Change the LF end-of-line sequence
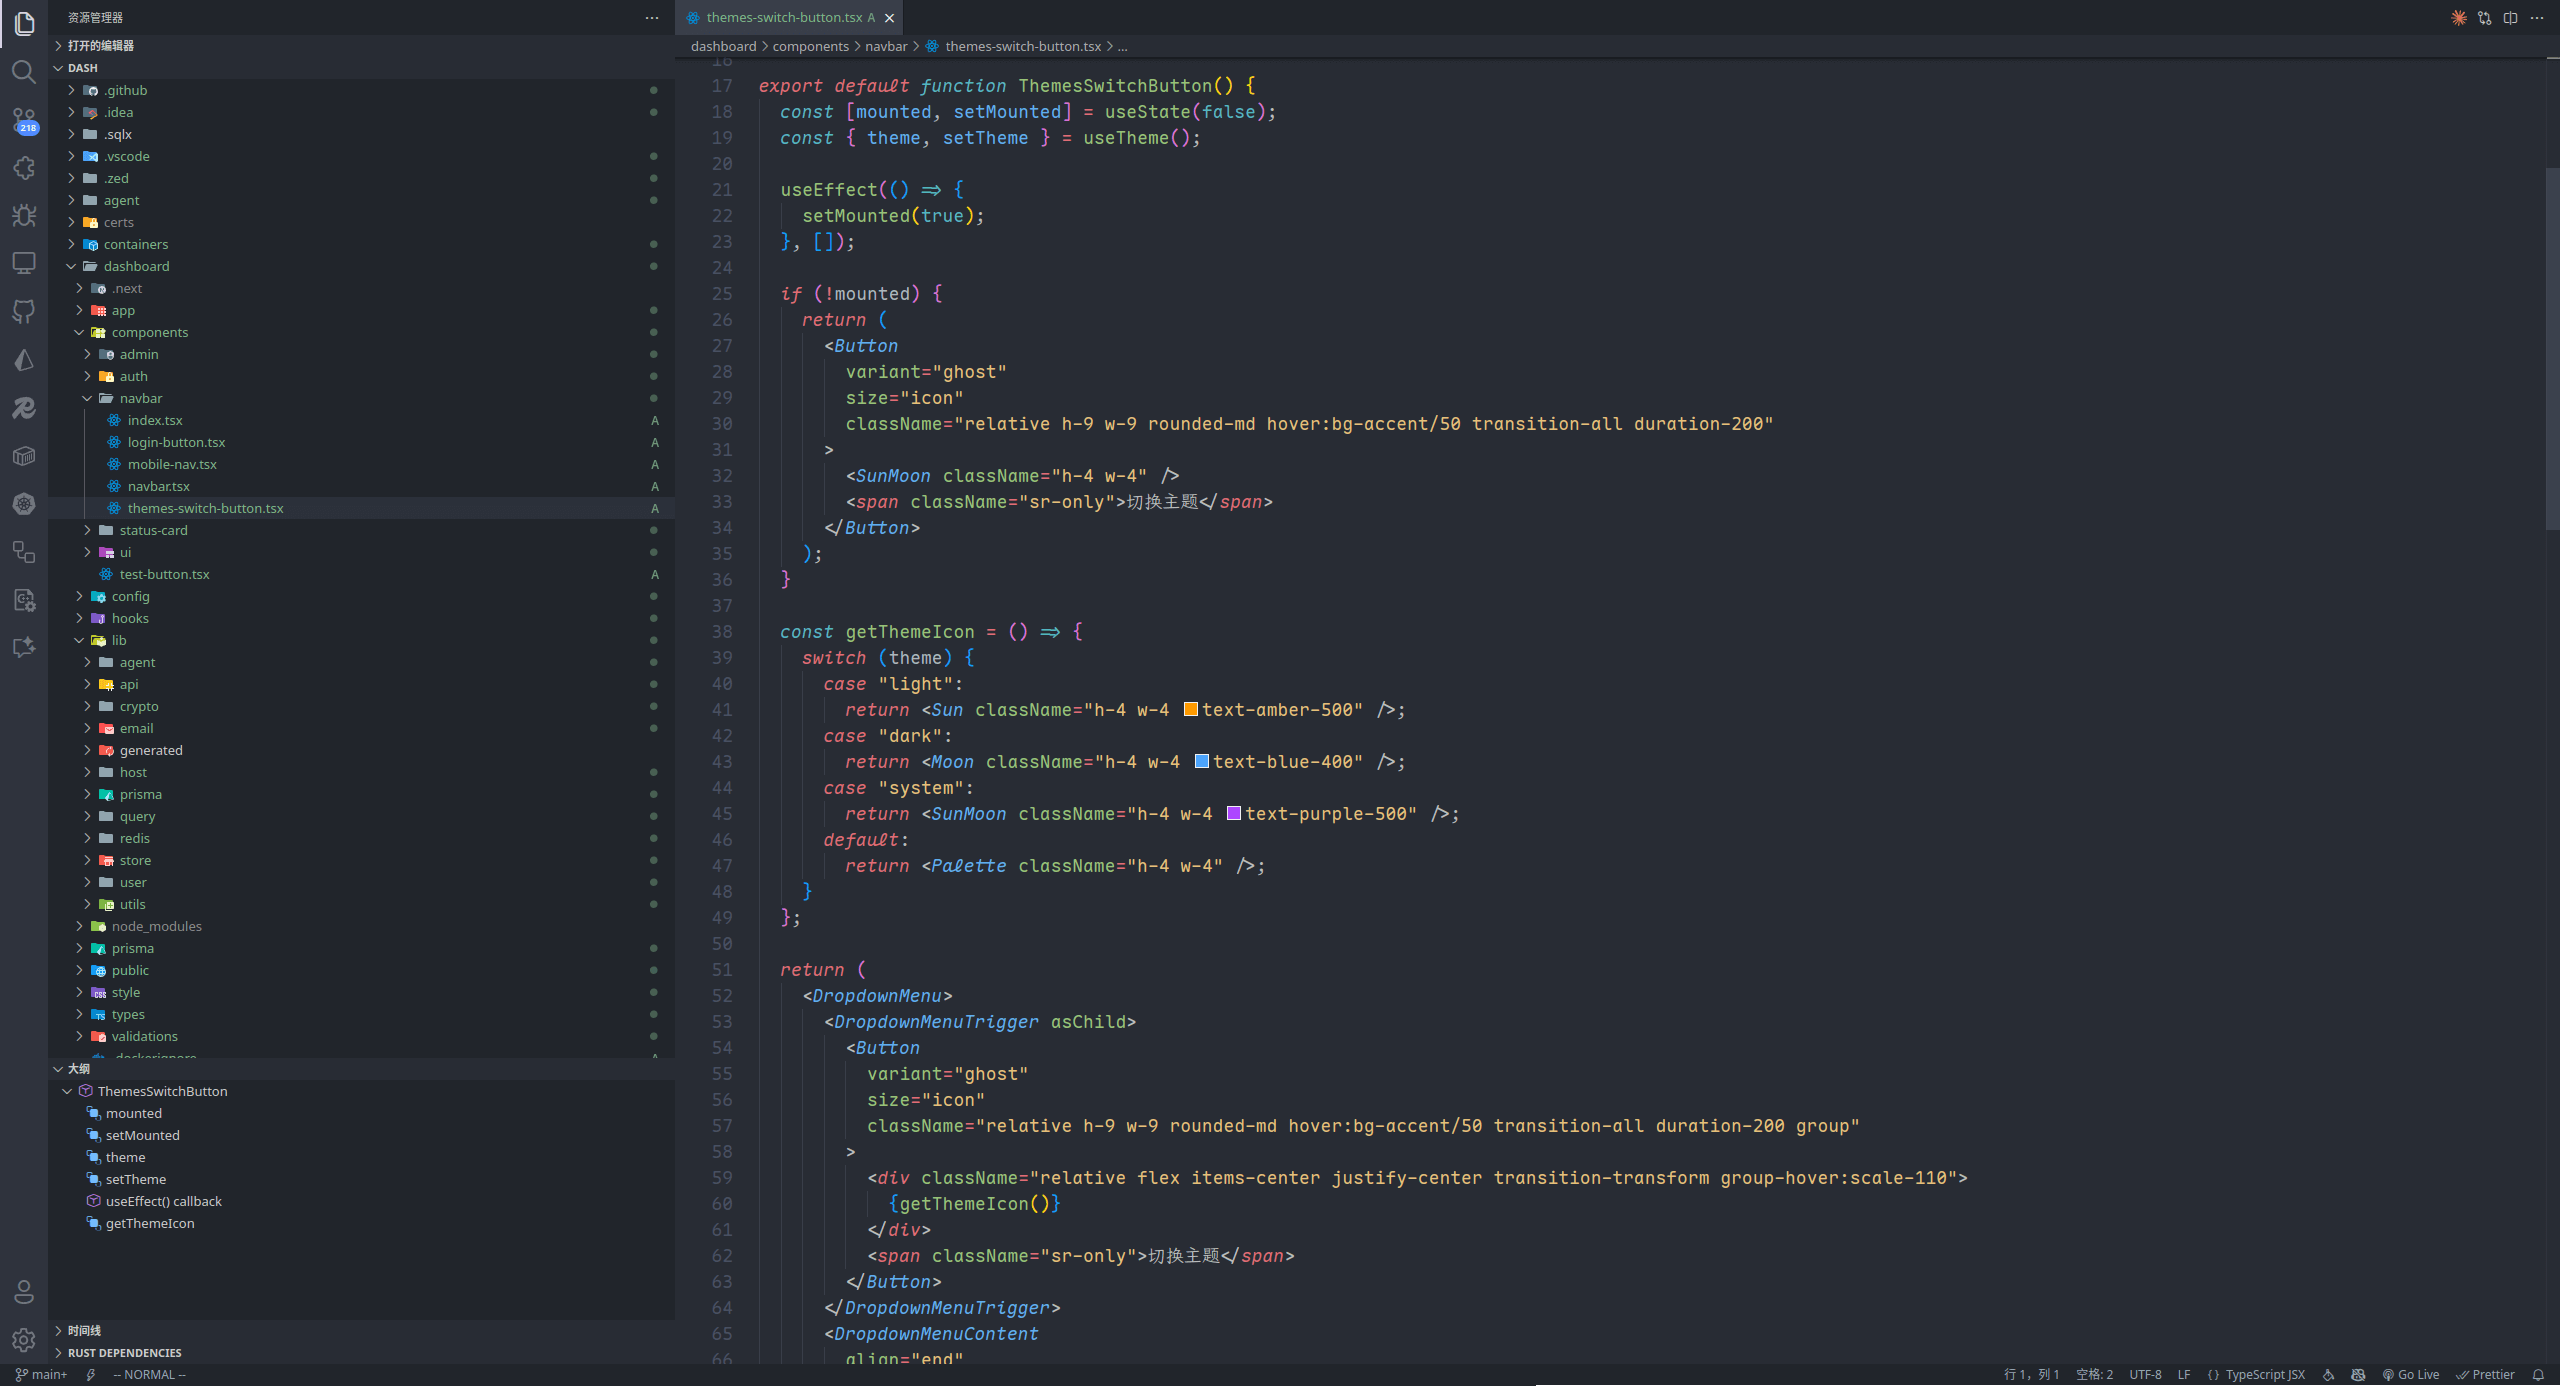This screenshot has height=1386, width=2560. click(2184, 1375)
